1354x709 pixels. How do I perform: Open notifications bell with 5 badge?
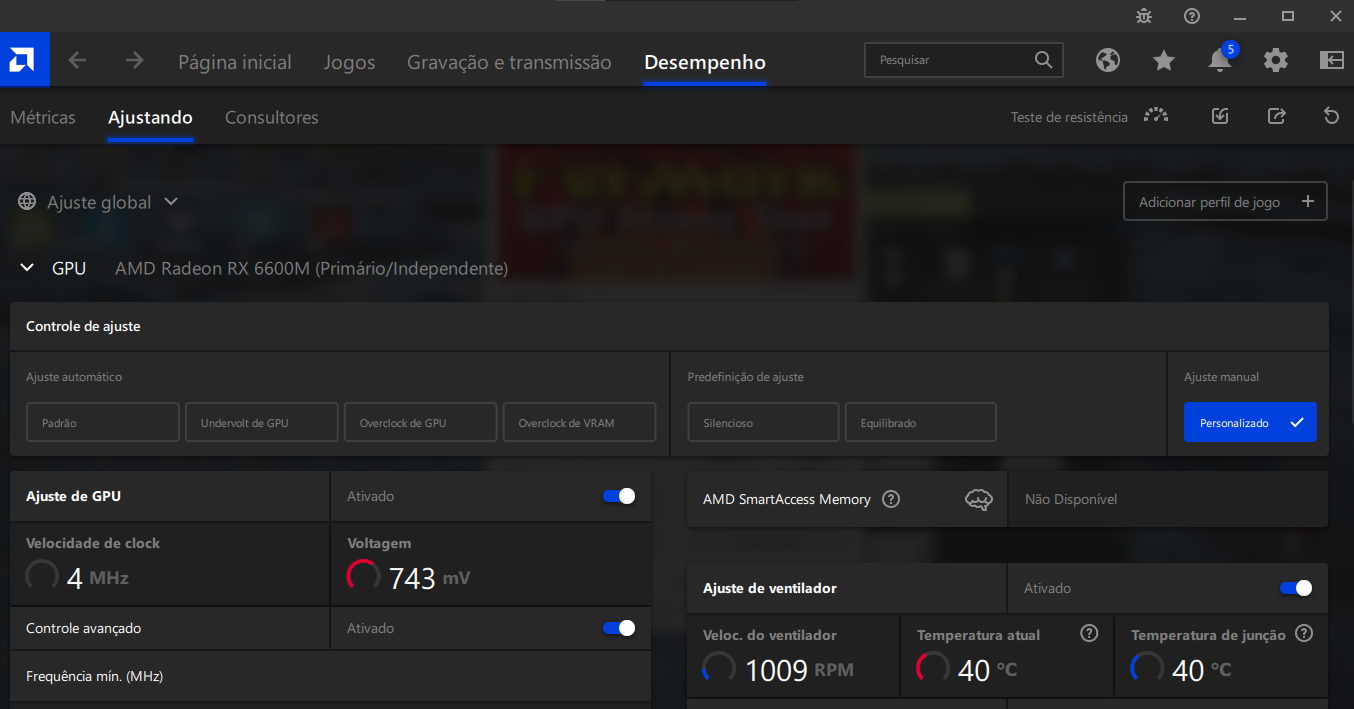tap(1221, 59)
